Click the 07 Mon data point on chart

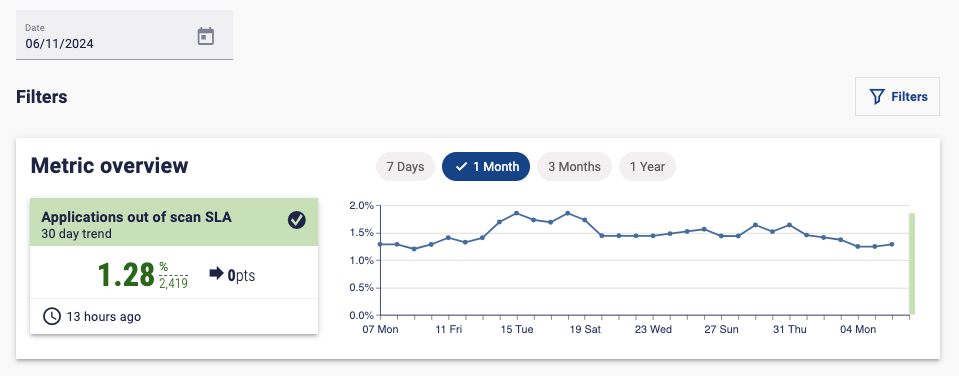380,244
